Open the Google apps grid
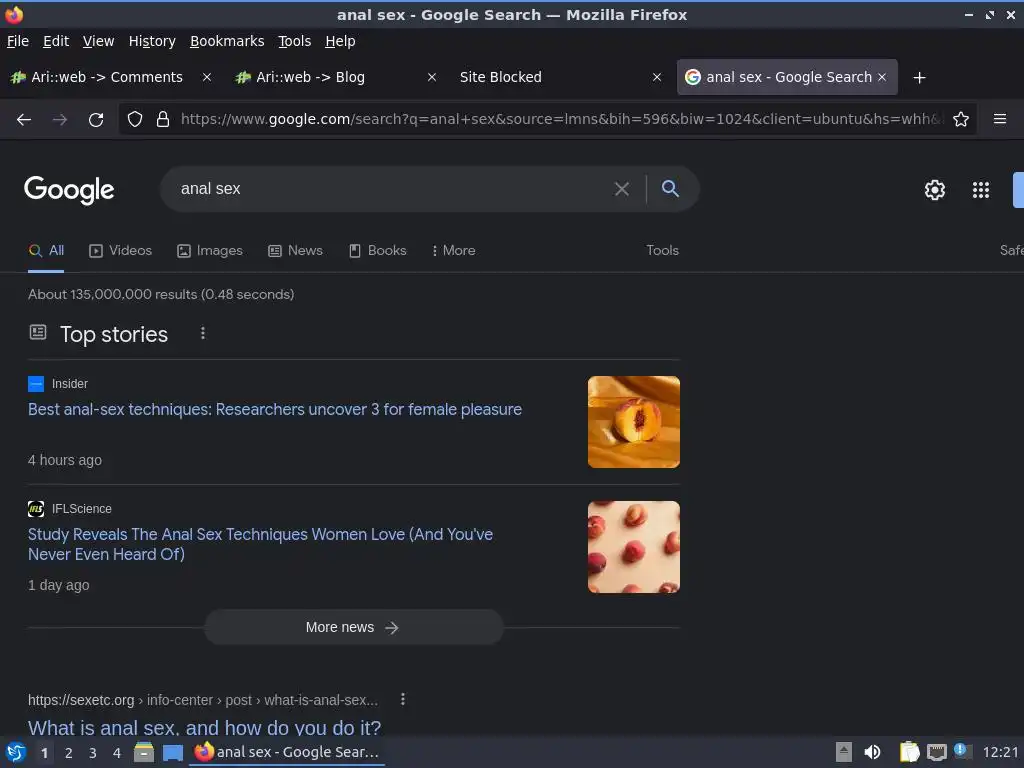 [x=981, y=190]
